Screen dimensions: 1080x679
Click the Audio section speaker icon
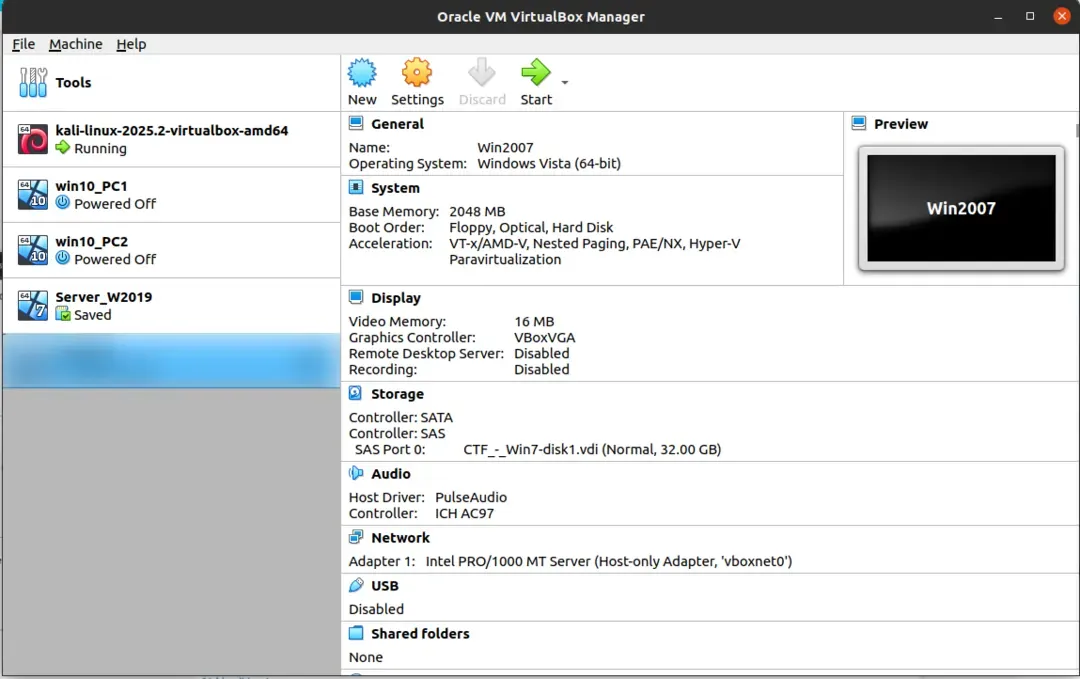pyautogui.click(x=355, y=473)
